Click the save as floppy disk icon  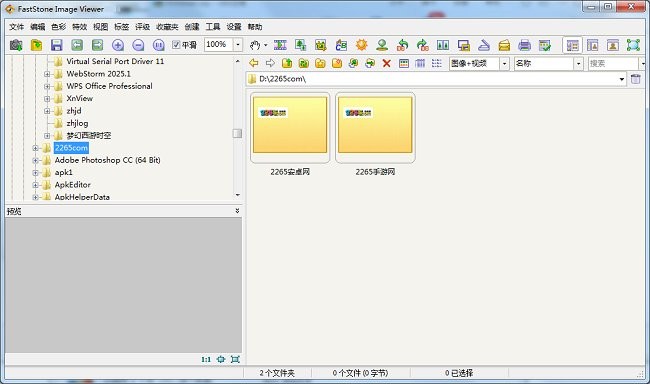pos(56,45)
